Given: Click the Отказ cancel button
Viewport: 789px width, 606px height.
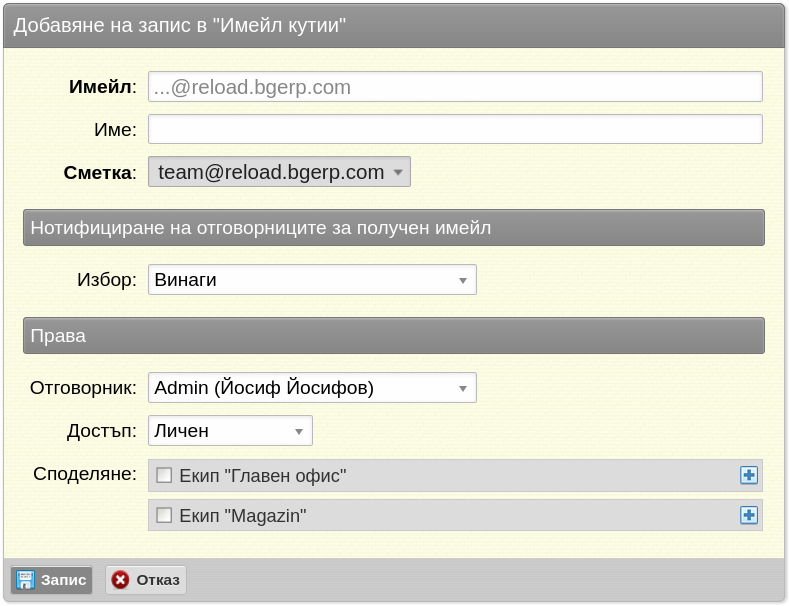Looking at the screenshot, I should pos(146,580).
